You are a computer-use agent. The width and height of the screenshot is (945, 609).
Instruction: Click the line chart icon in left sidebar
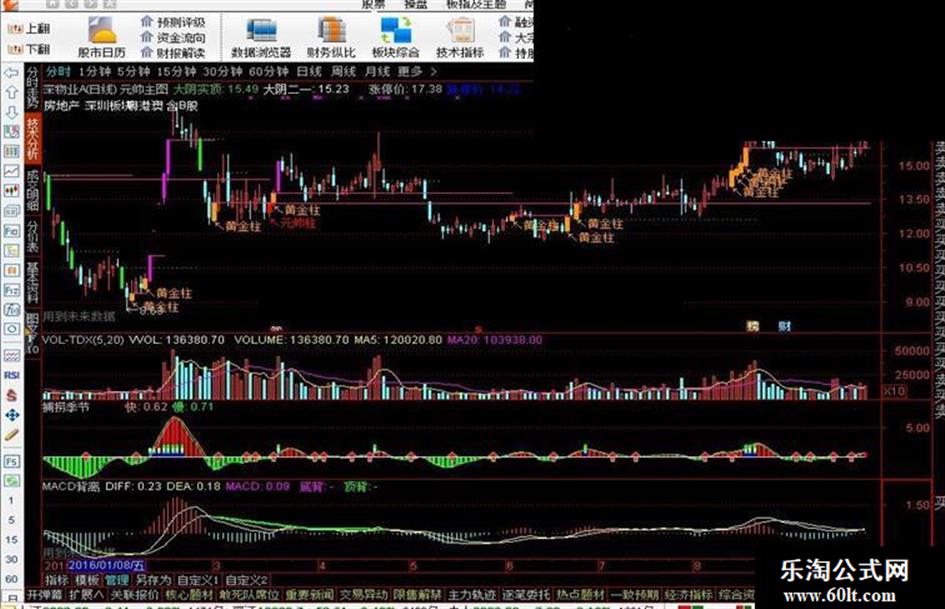[11, 171]
